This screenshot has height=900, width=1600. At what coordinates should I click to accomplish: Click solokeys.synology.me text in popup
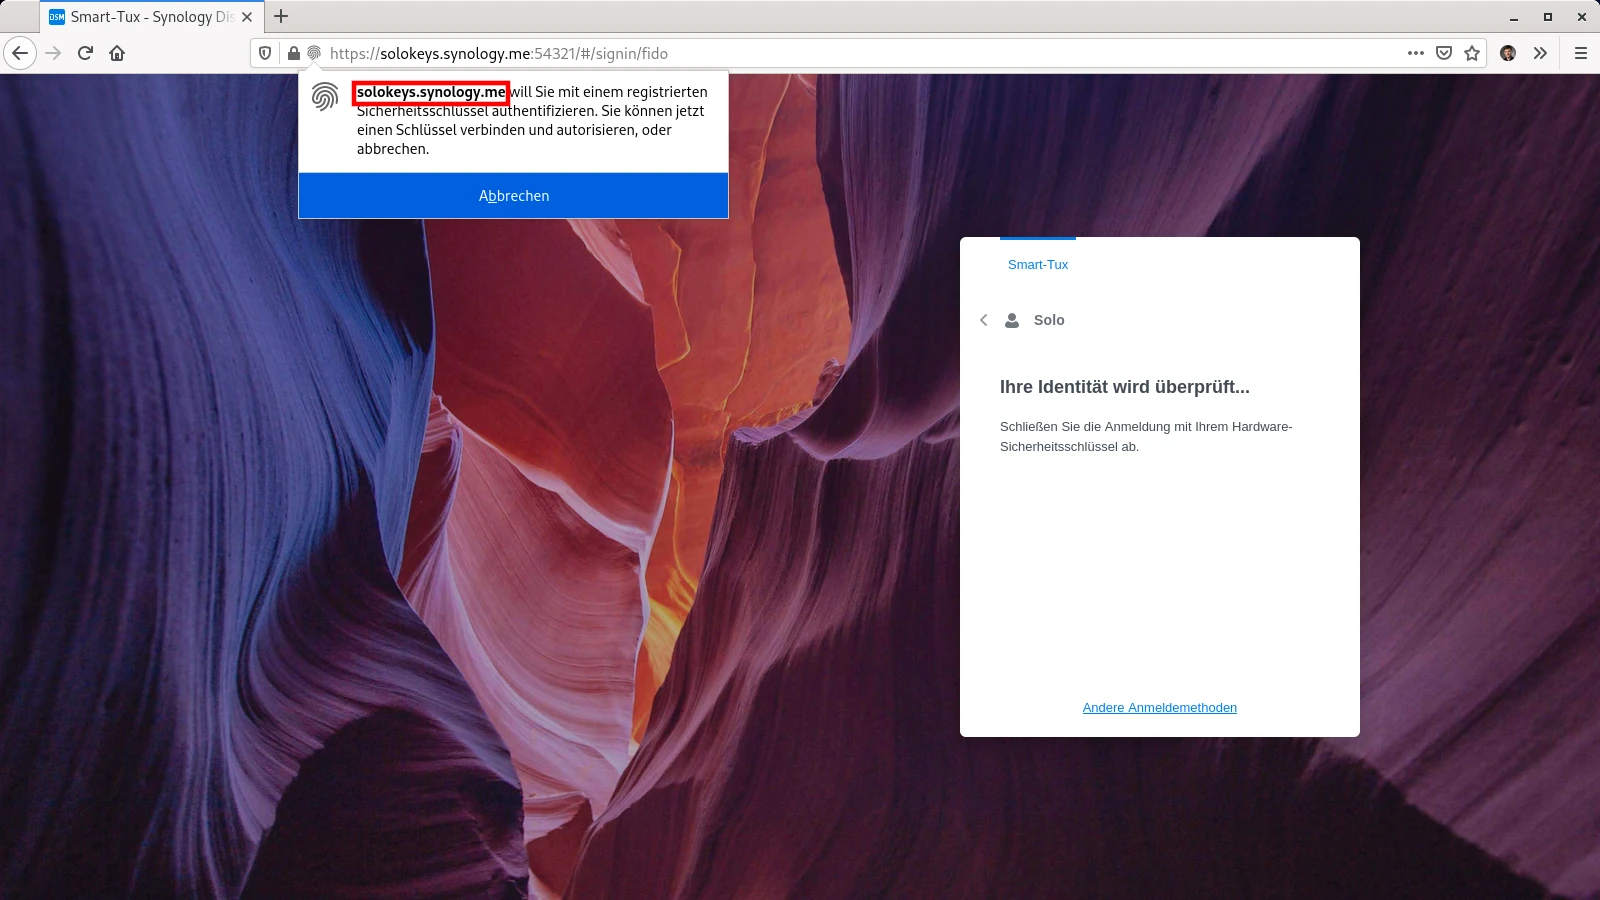click(431, 92)
